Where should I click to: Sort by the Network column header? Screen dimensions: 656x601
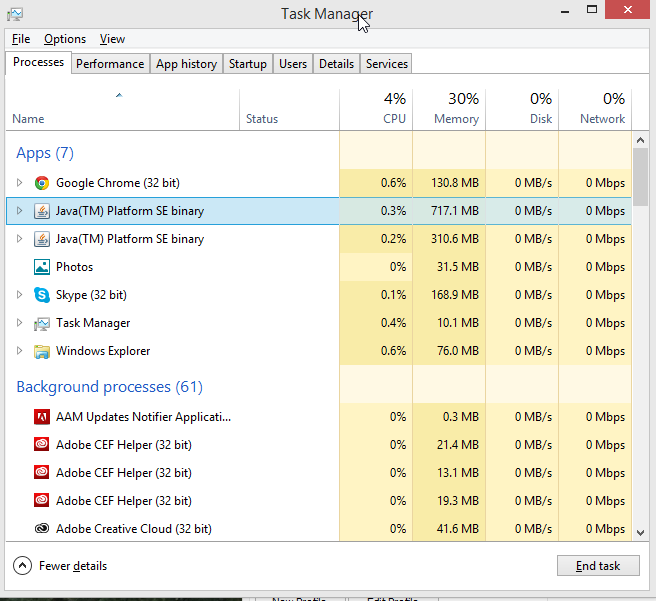595,110
